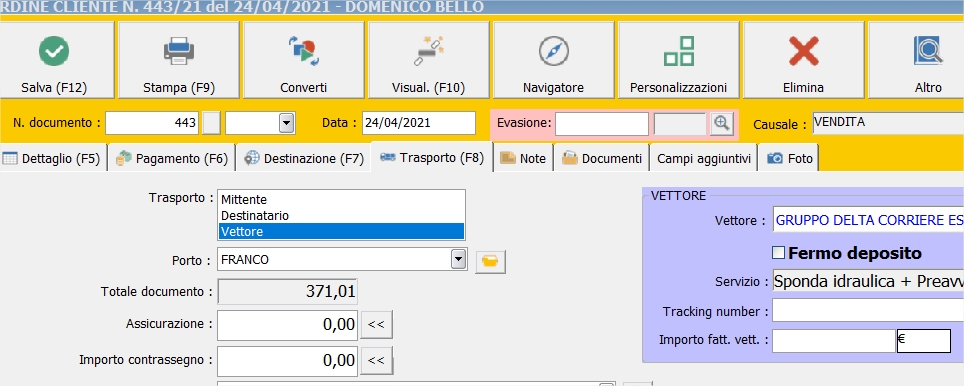Viewport: 964px width, 386px height.
Task: Open the Servizio Sponda idraulica combo box
Action: [868, 282]
